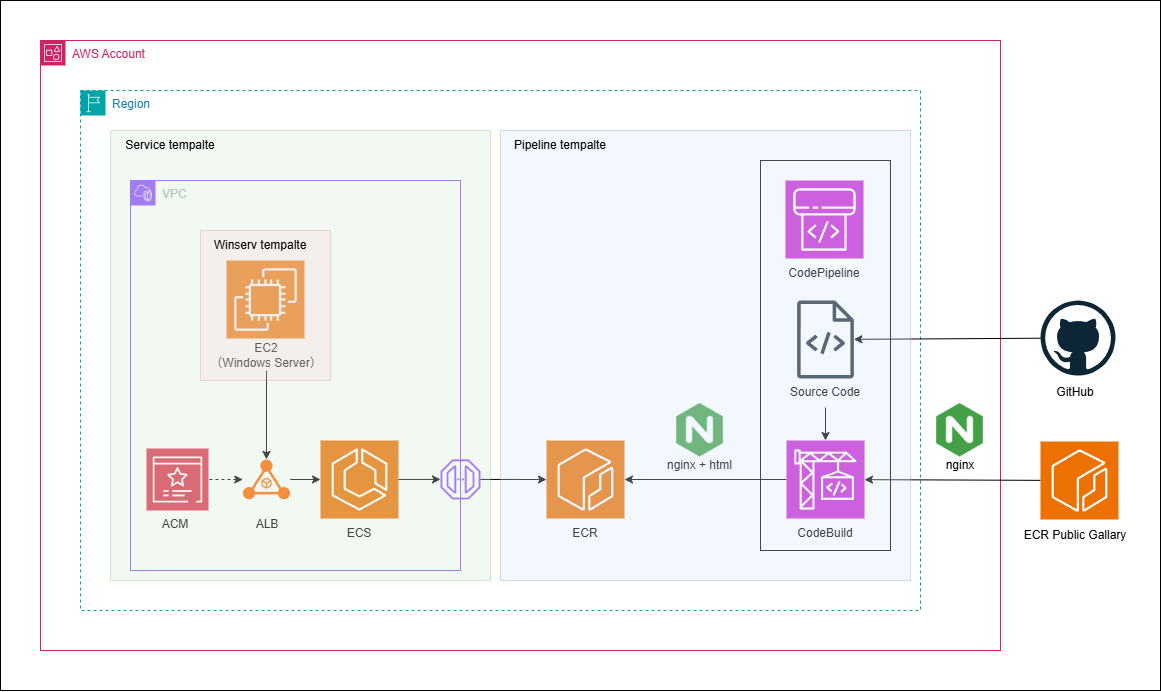The image size is (1161, 692).
Task: Select the ACM certificate icon
Action: pos(177,480)
